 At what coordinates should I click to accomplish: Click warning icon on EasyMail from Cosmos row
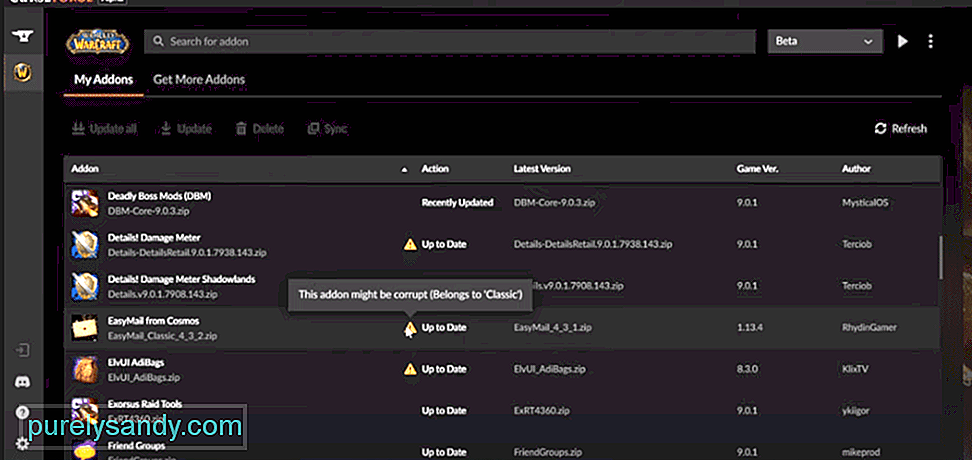(x=410, y=327)
